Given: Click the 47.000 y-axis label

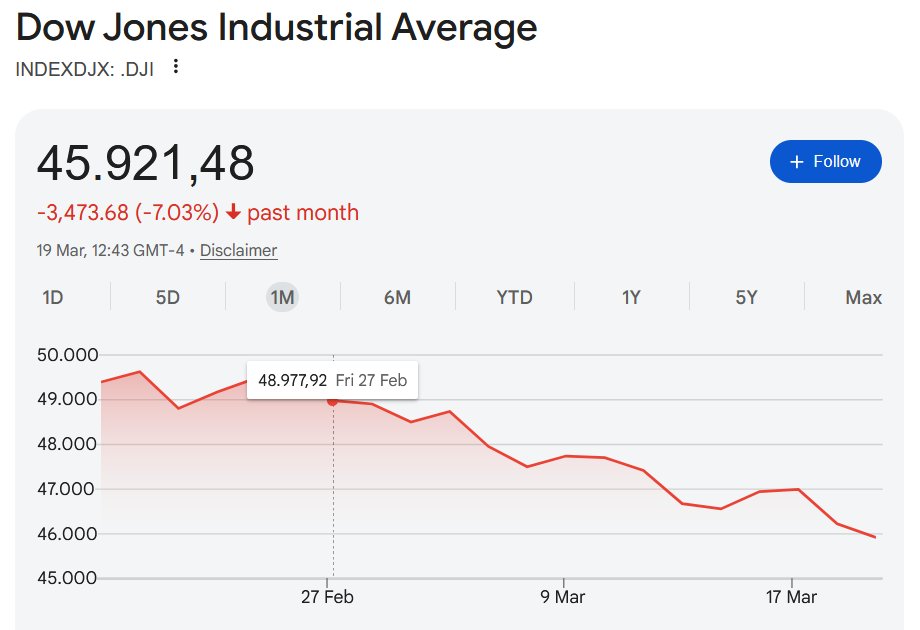Looking at the screenshot, I should click(66, 489).
